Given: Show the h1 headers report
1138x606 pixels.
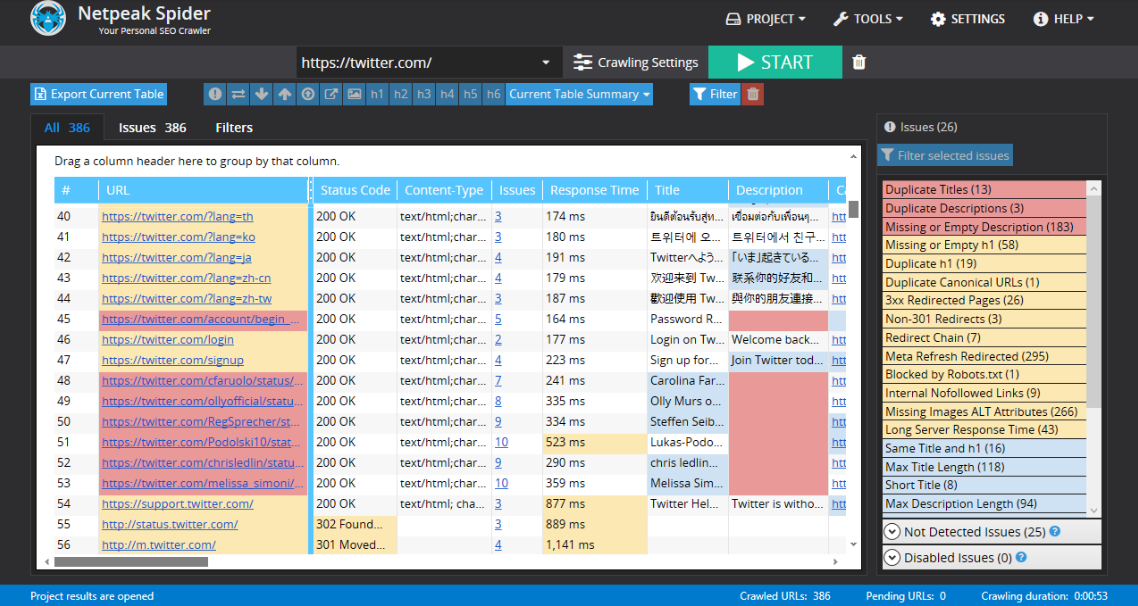Looking at the screenshot, I should click(377, 94).
